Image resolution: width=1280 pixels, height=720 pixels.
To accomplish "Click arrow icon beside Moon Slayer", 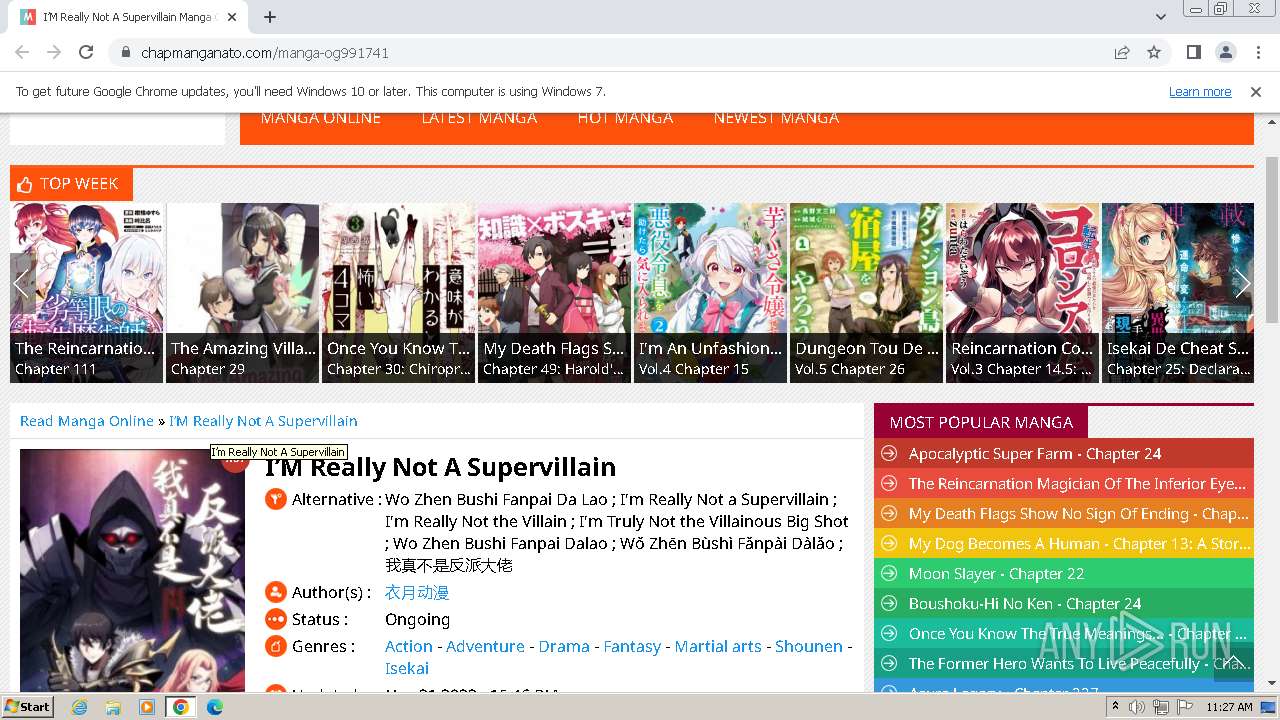I will click(x=887, y=574).
